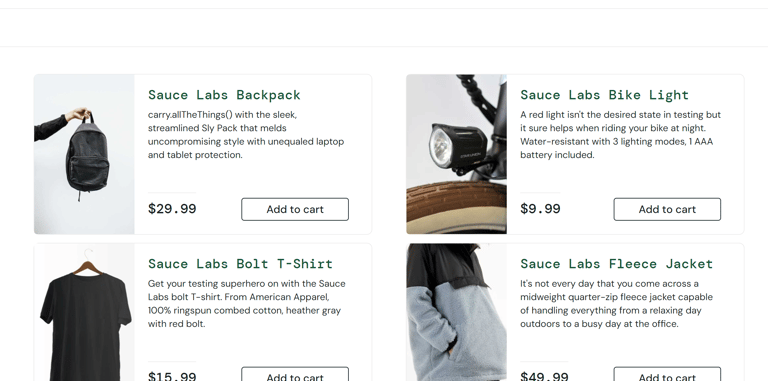The image size is (768, 381).
Task: Open the Sauce Labs Backpack title link
Action: 224,95
